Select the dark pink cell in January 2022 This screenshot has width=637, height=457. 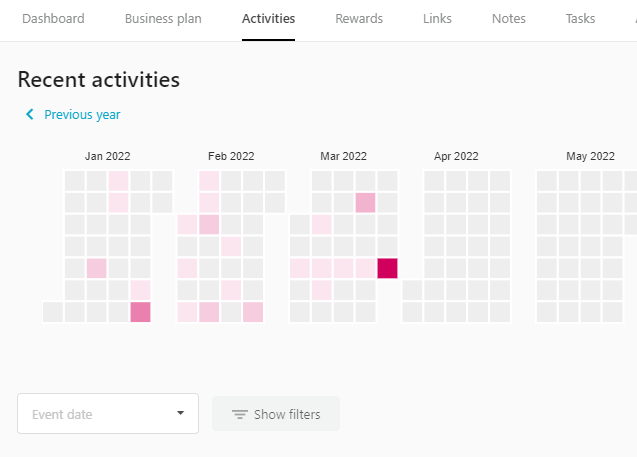(x=140, y=312)
